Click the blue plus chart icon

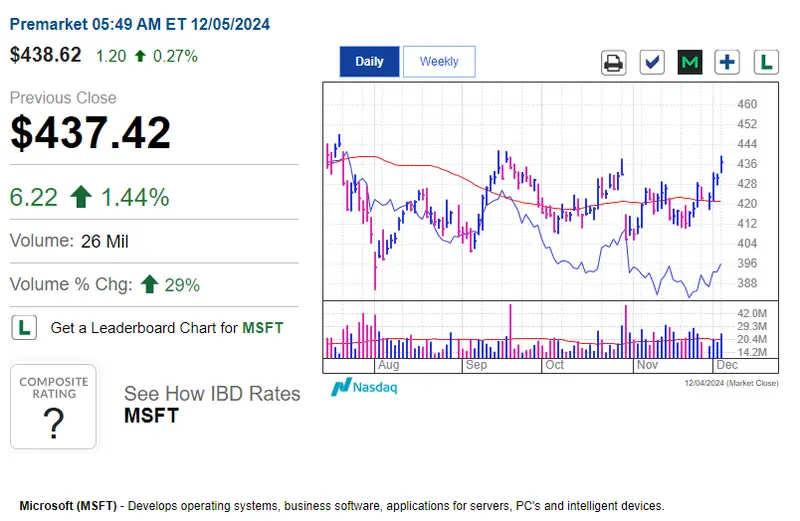(x=727, y=63)
